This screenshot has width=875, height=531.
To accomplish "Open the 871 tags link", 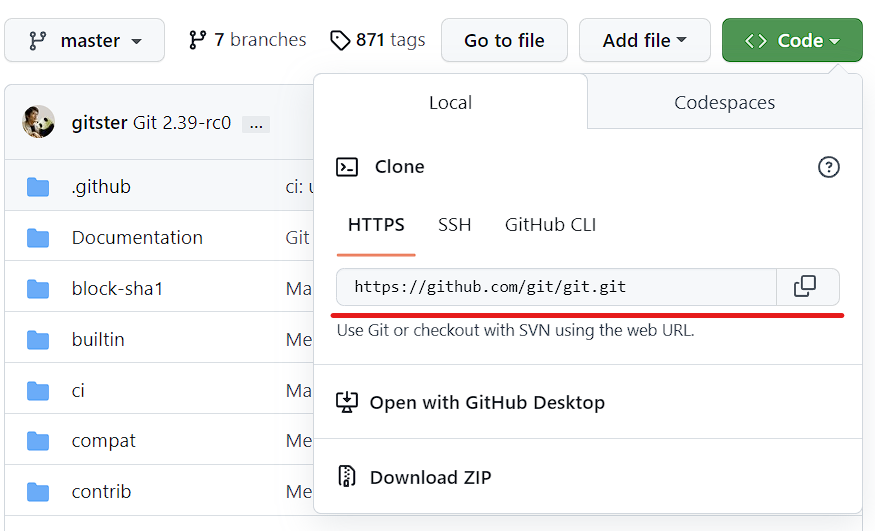I will [x=378, y=40].
